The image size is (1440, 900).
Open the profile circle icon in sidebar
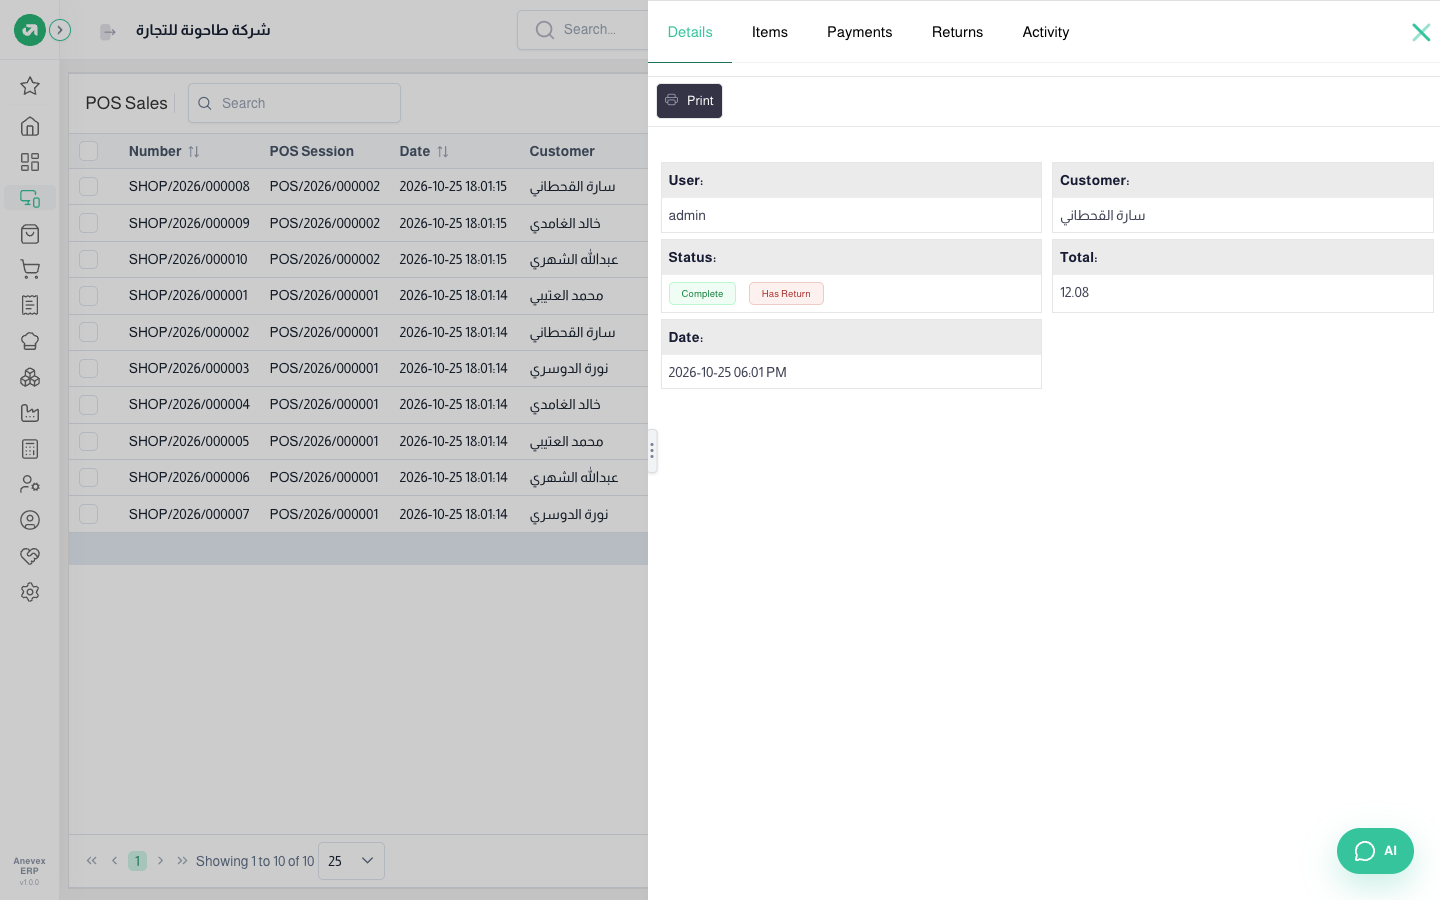[x=30, y=520]
